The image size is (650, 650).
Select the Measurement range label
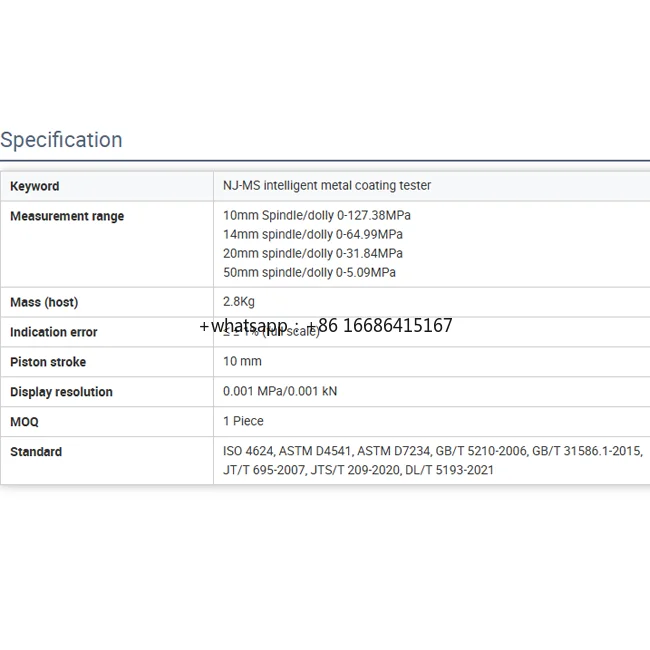point(67,216)
